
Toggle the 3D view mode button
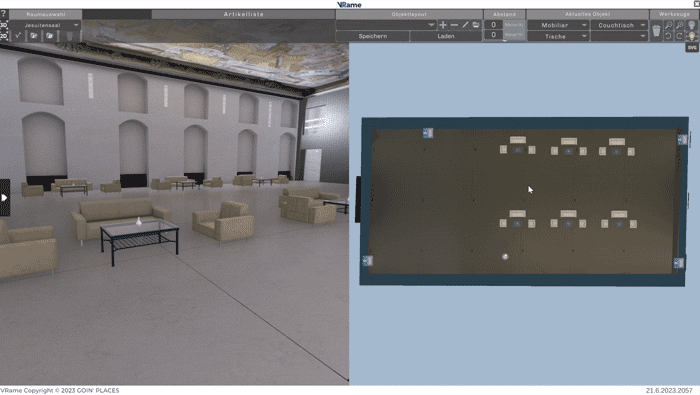click(4, 25)
